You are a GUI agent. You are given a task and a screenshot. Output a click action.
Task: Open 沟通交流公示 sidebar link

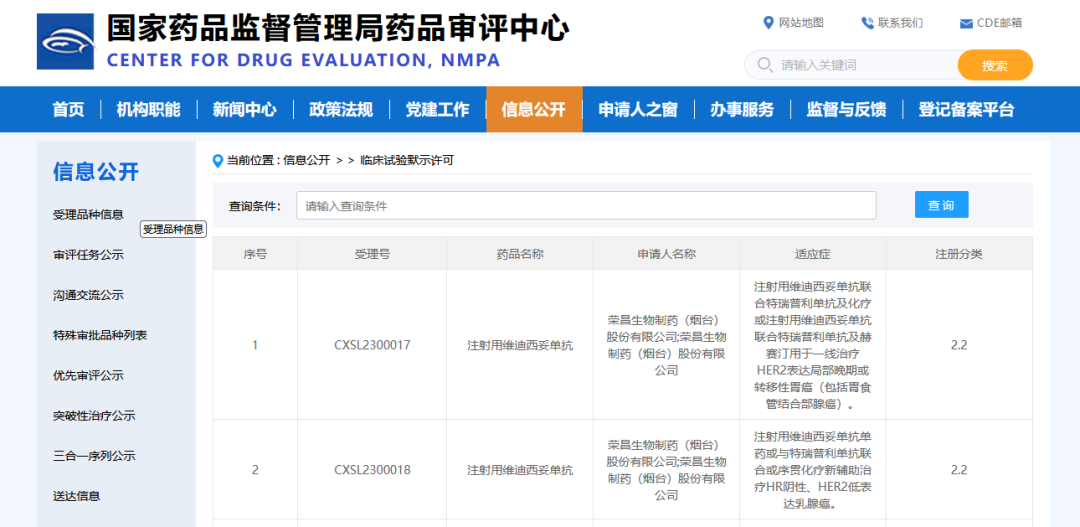point(88,295)
